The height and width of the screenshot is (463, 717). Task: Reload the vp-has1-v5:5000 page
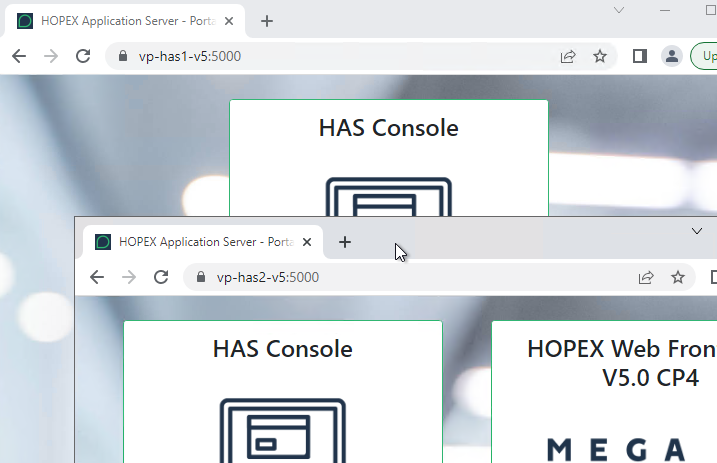pyautogui.click(x=83, y=57)
